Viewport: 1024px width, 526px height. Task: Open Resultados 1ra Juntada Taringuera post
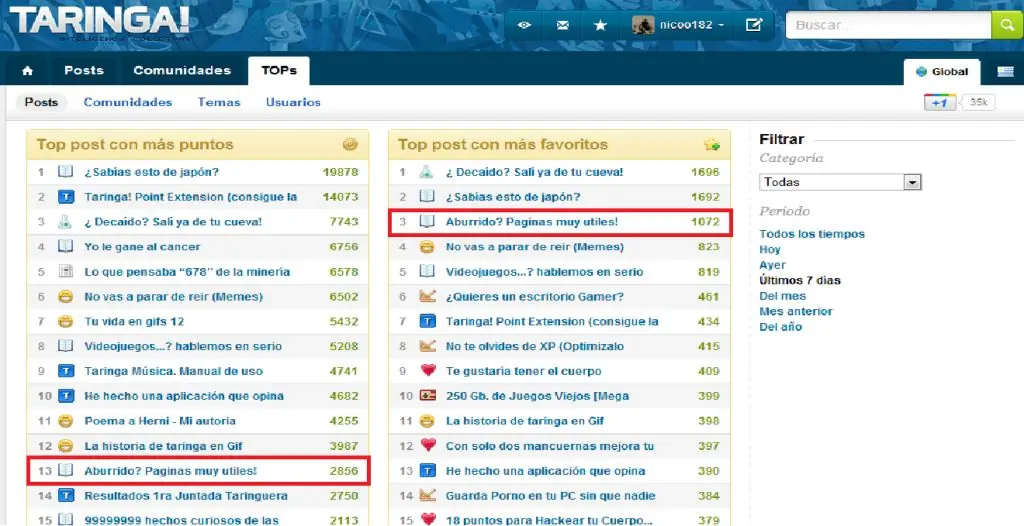(186, 496)
